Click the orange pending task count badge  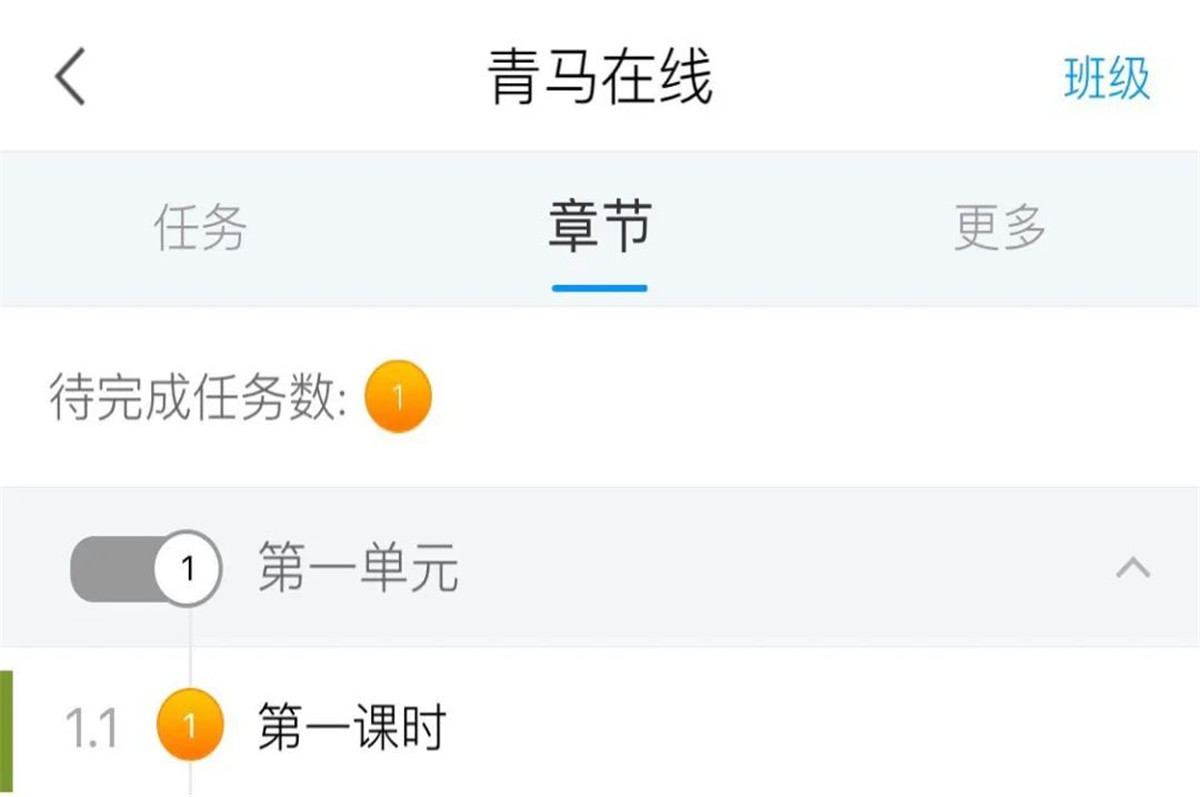click(x=398, y=397)
